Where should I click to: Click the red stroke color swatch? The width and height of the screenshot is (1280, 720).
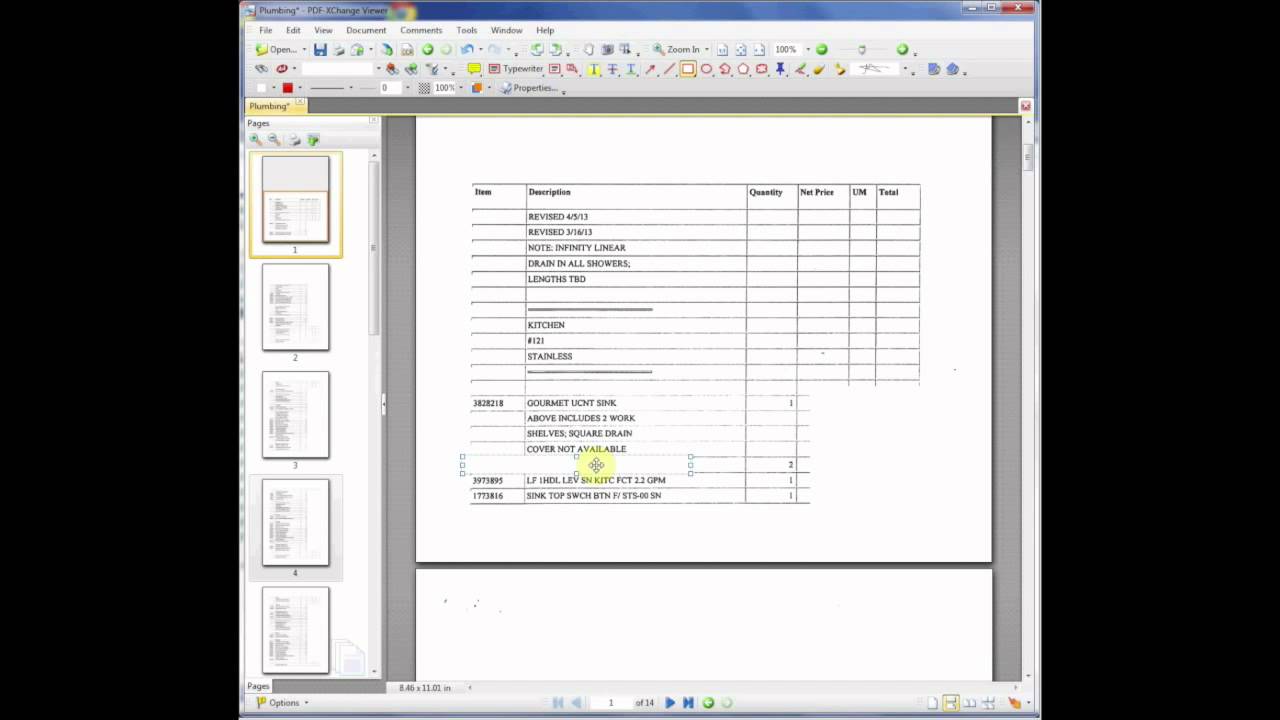(x=288, y=88)
